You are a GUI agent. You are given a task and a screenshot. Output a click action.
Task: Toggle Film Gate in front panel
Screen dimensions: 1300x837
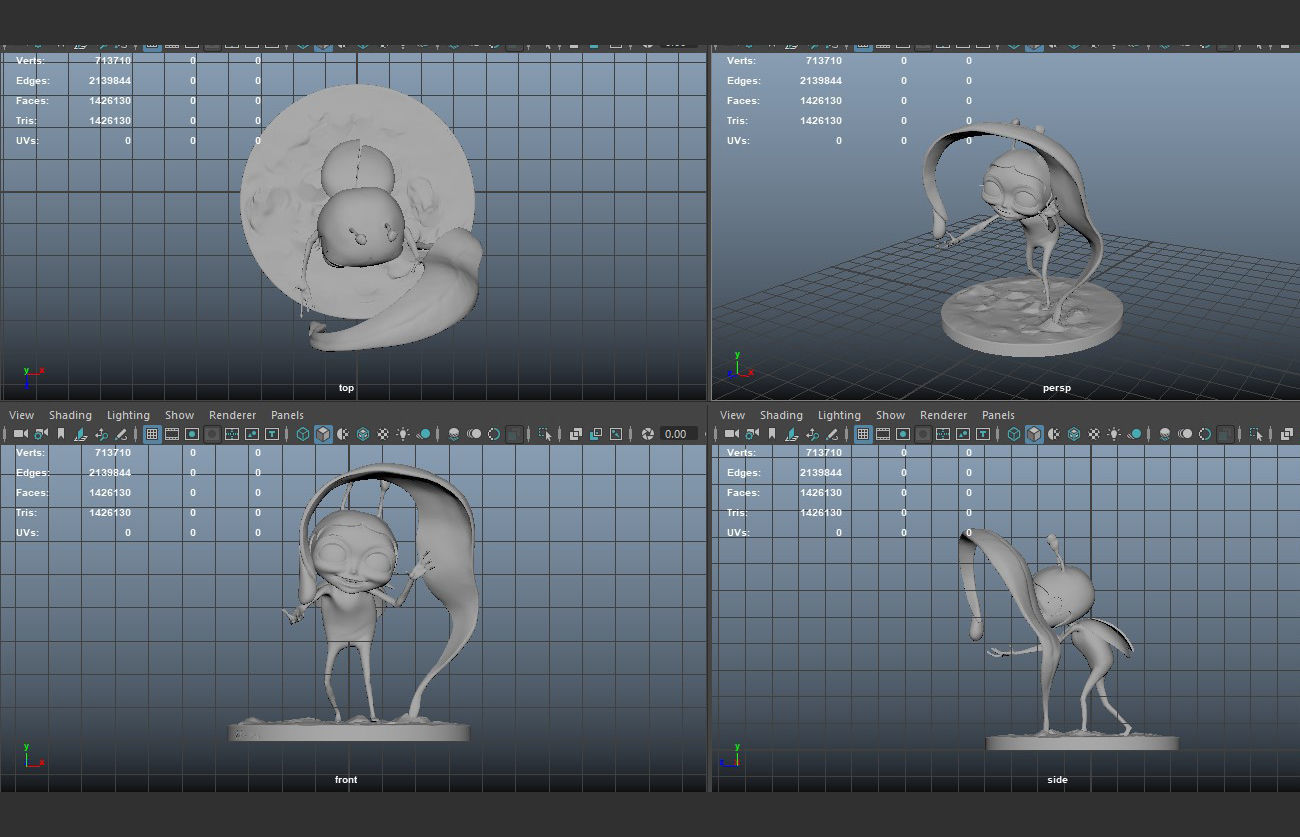pos(172,434)
